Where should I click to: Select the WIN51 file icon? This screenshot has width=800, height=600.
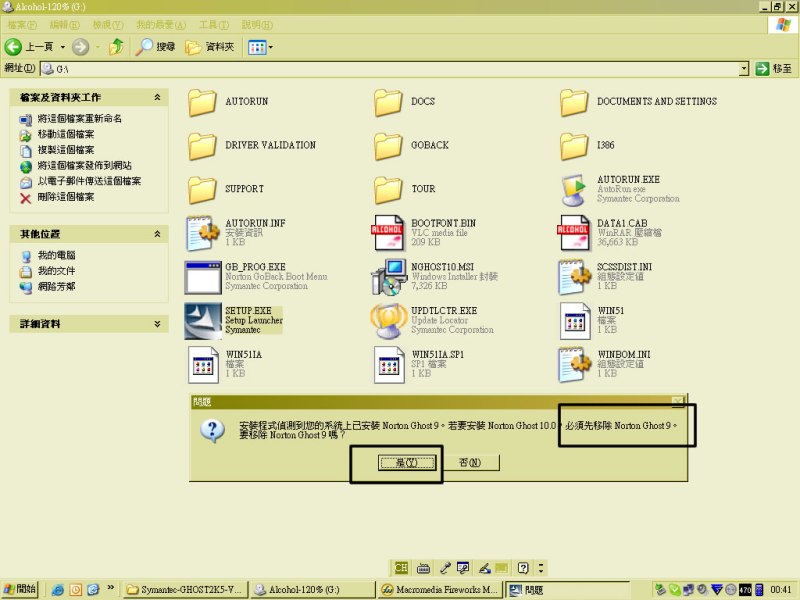point(574,321)
